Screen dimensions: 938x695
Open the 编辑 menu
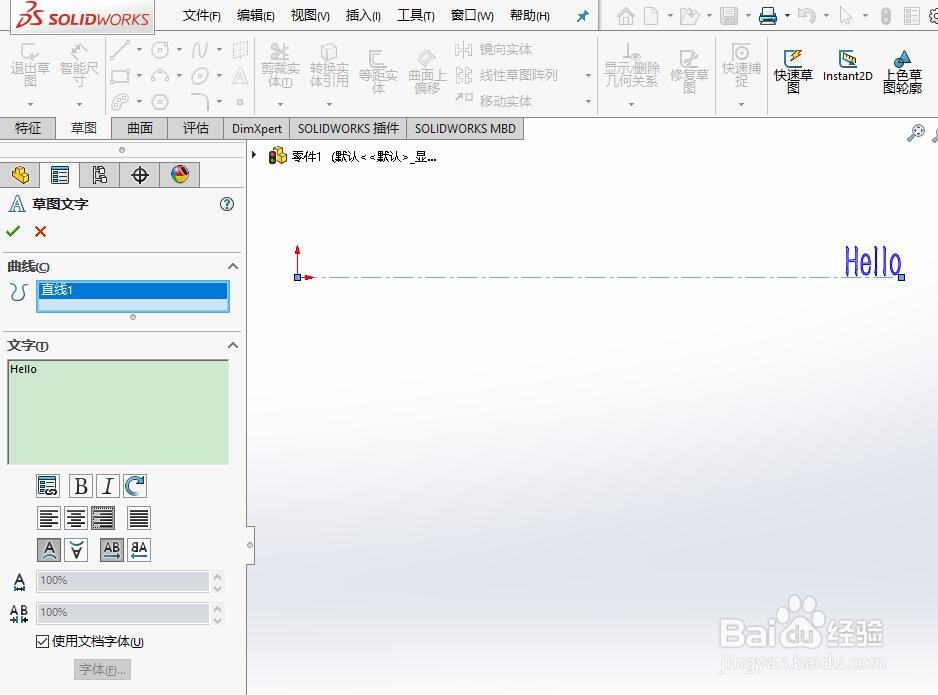point(255,16)
